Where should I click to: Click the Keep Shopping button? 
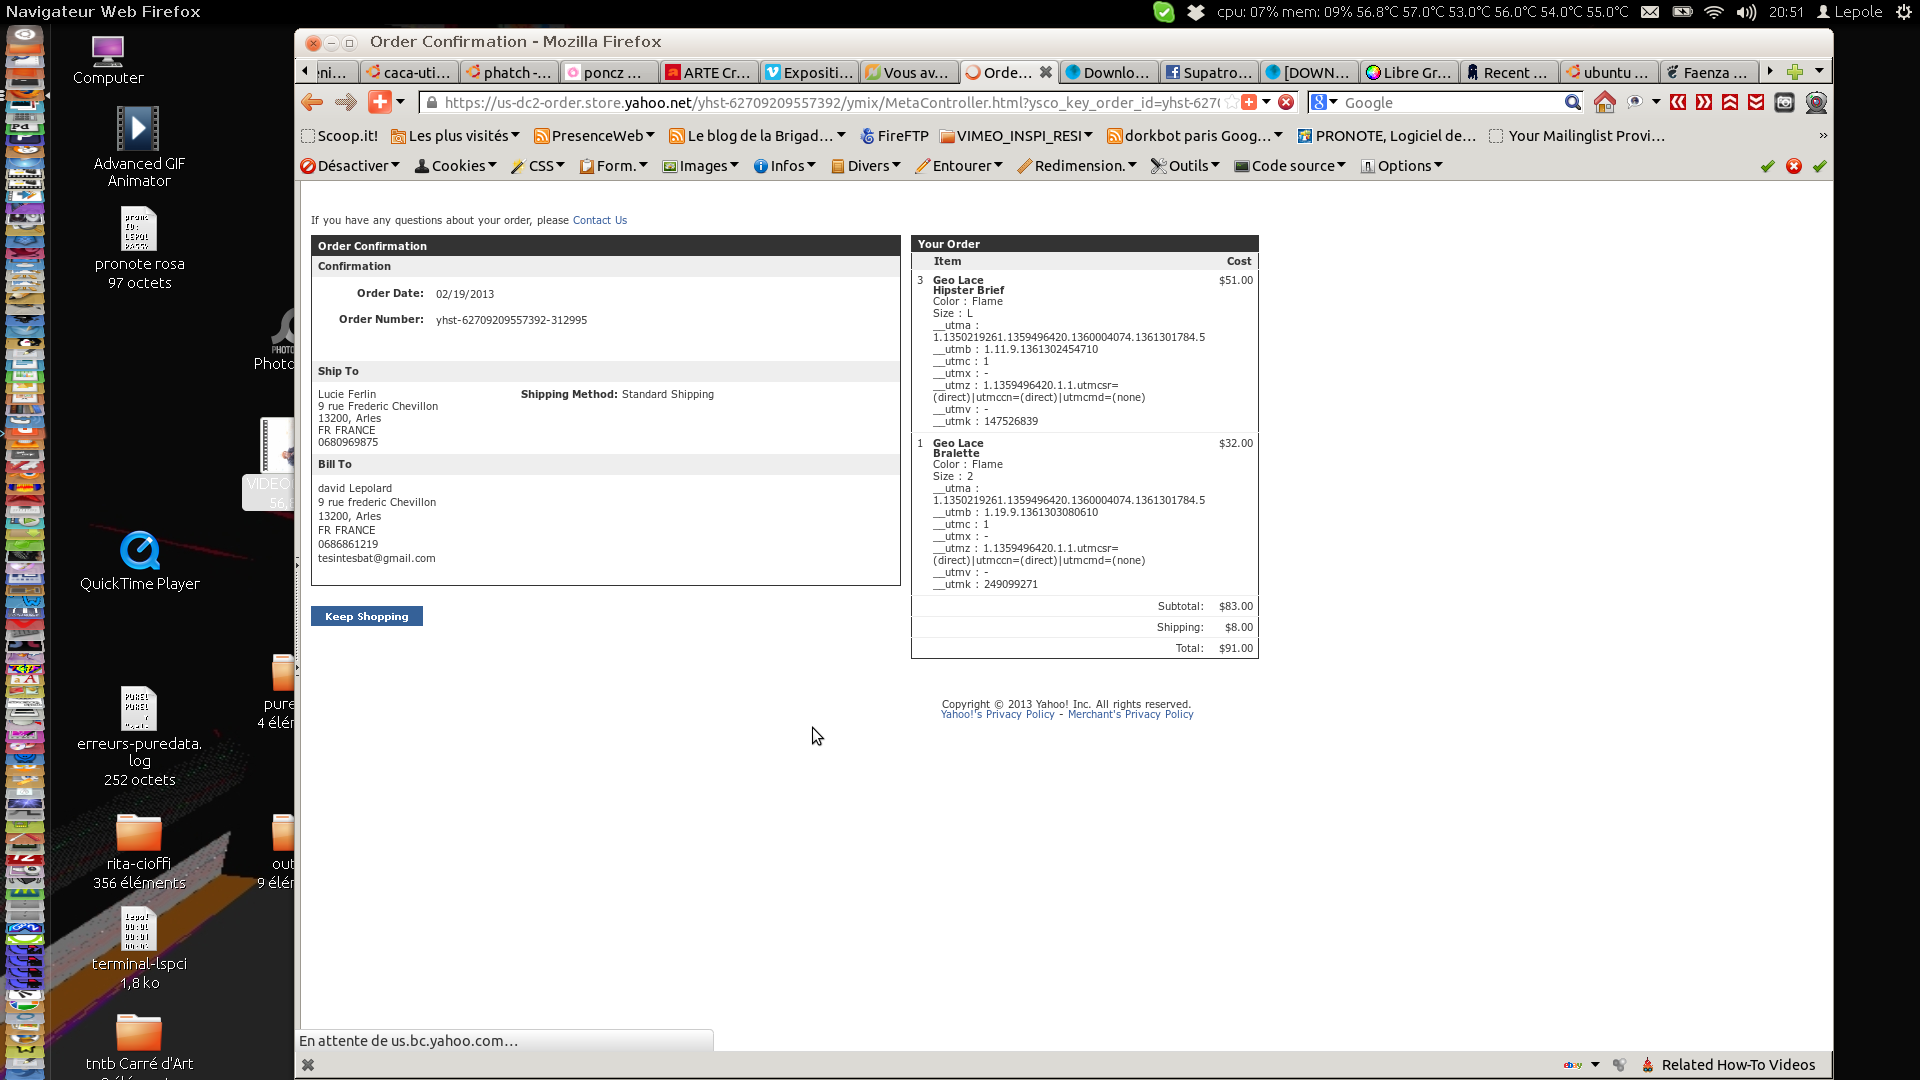(x=366, y=616)
